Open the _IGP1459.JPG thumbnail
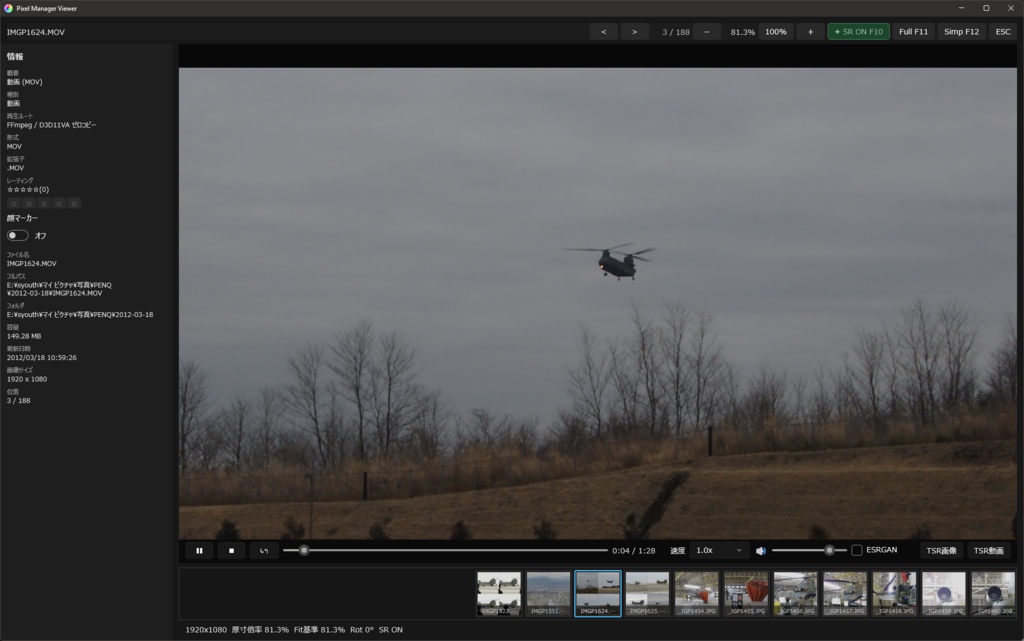Image resolution: width=1024 pixels, height=641 pixels. 944,593
